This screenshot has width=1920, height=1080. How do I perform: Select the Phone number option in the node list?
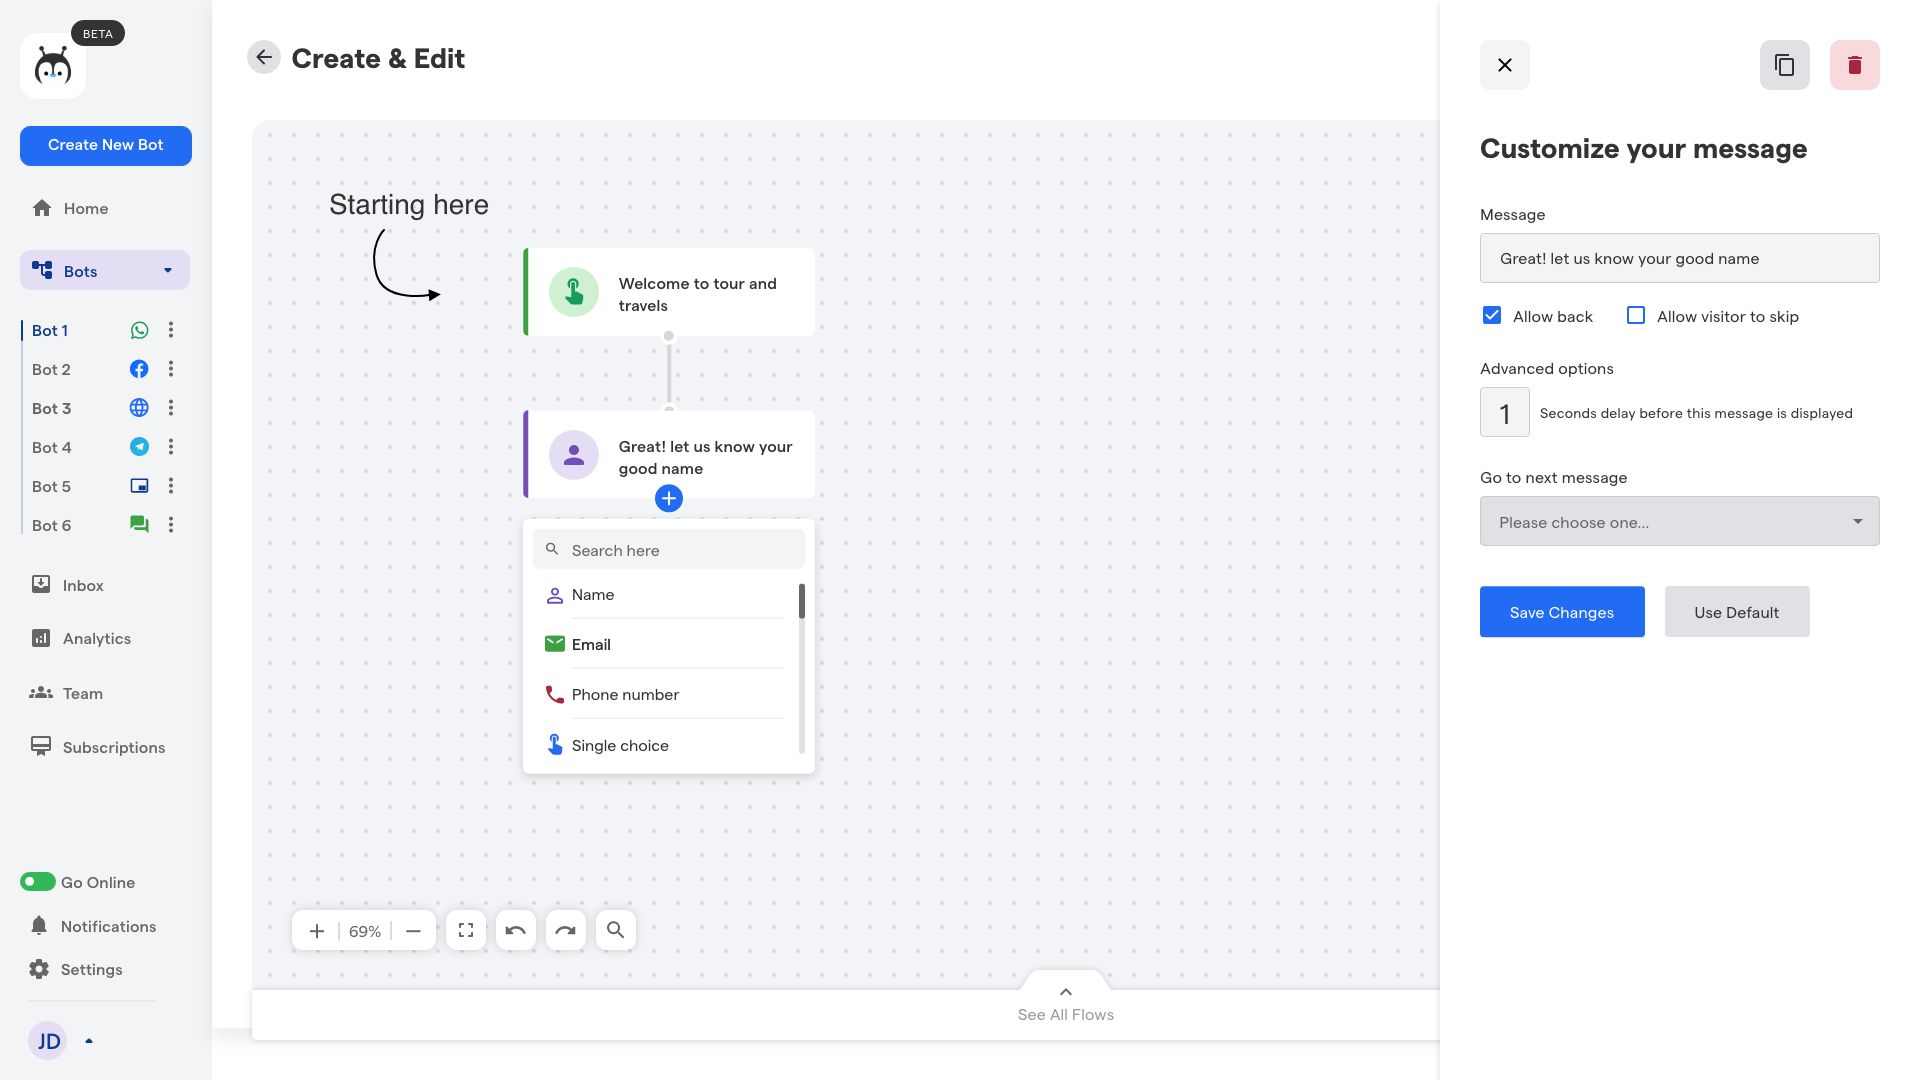(x=664, y=695)
